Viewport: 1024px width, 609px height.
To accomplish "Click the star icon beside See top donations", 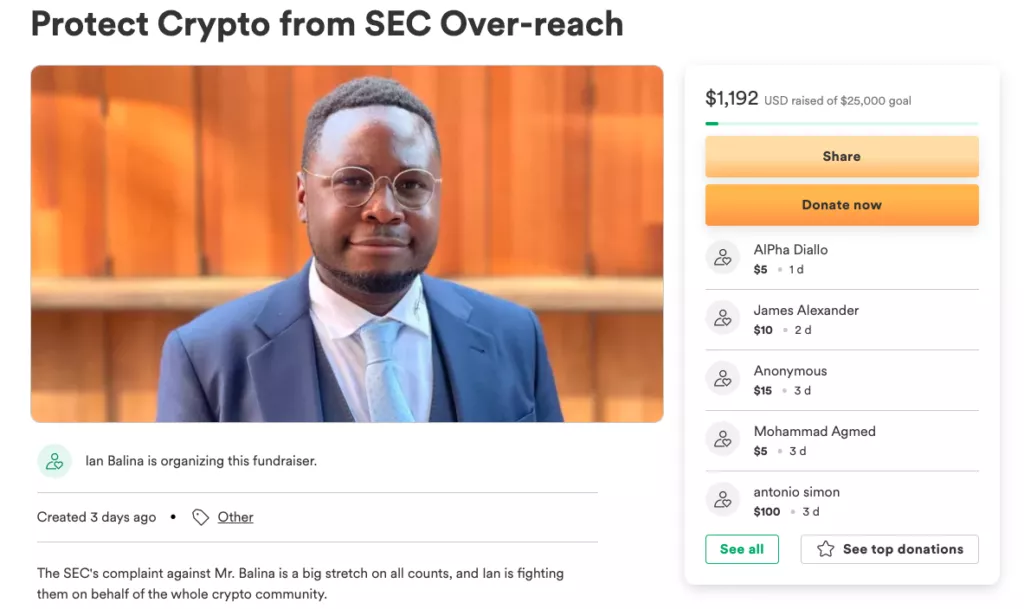I will coord(826,549).
